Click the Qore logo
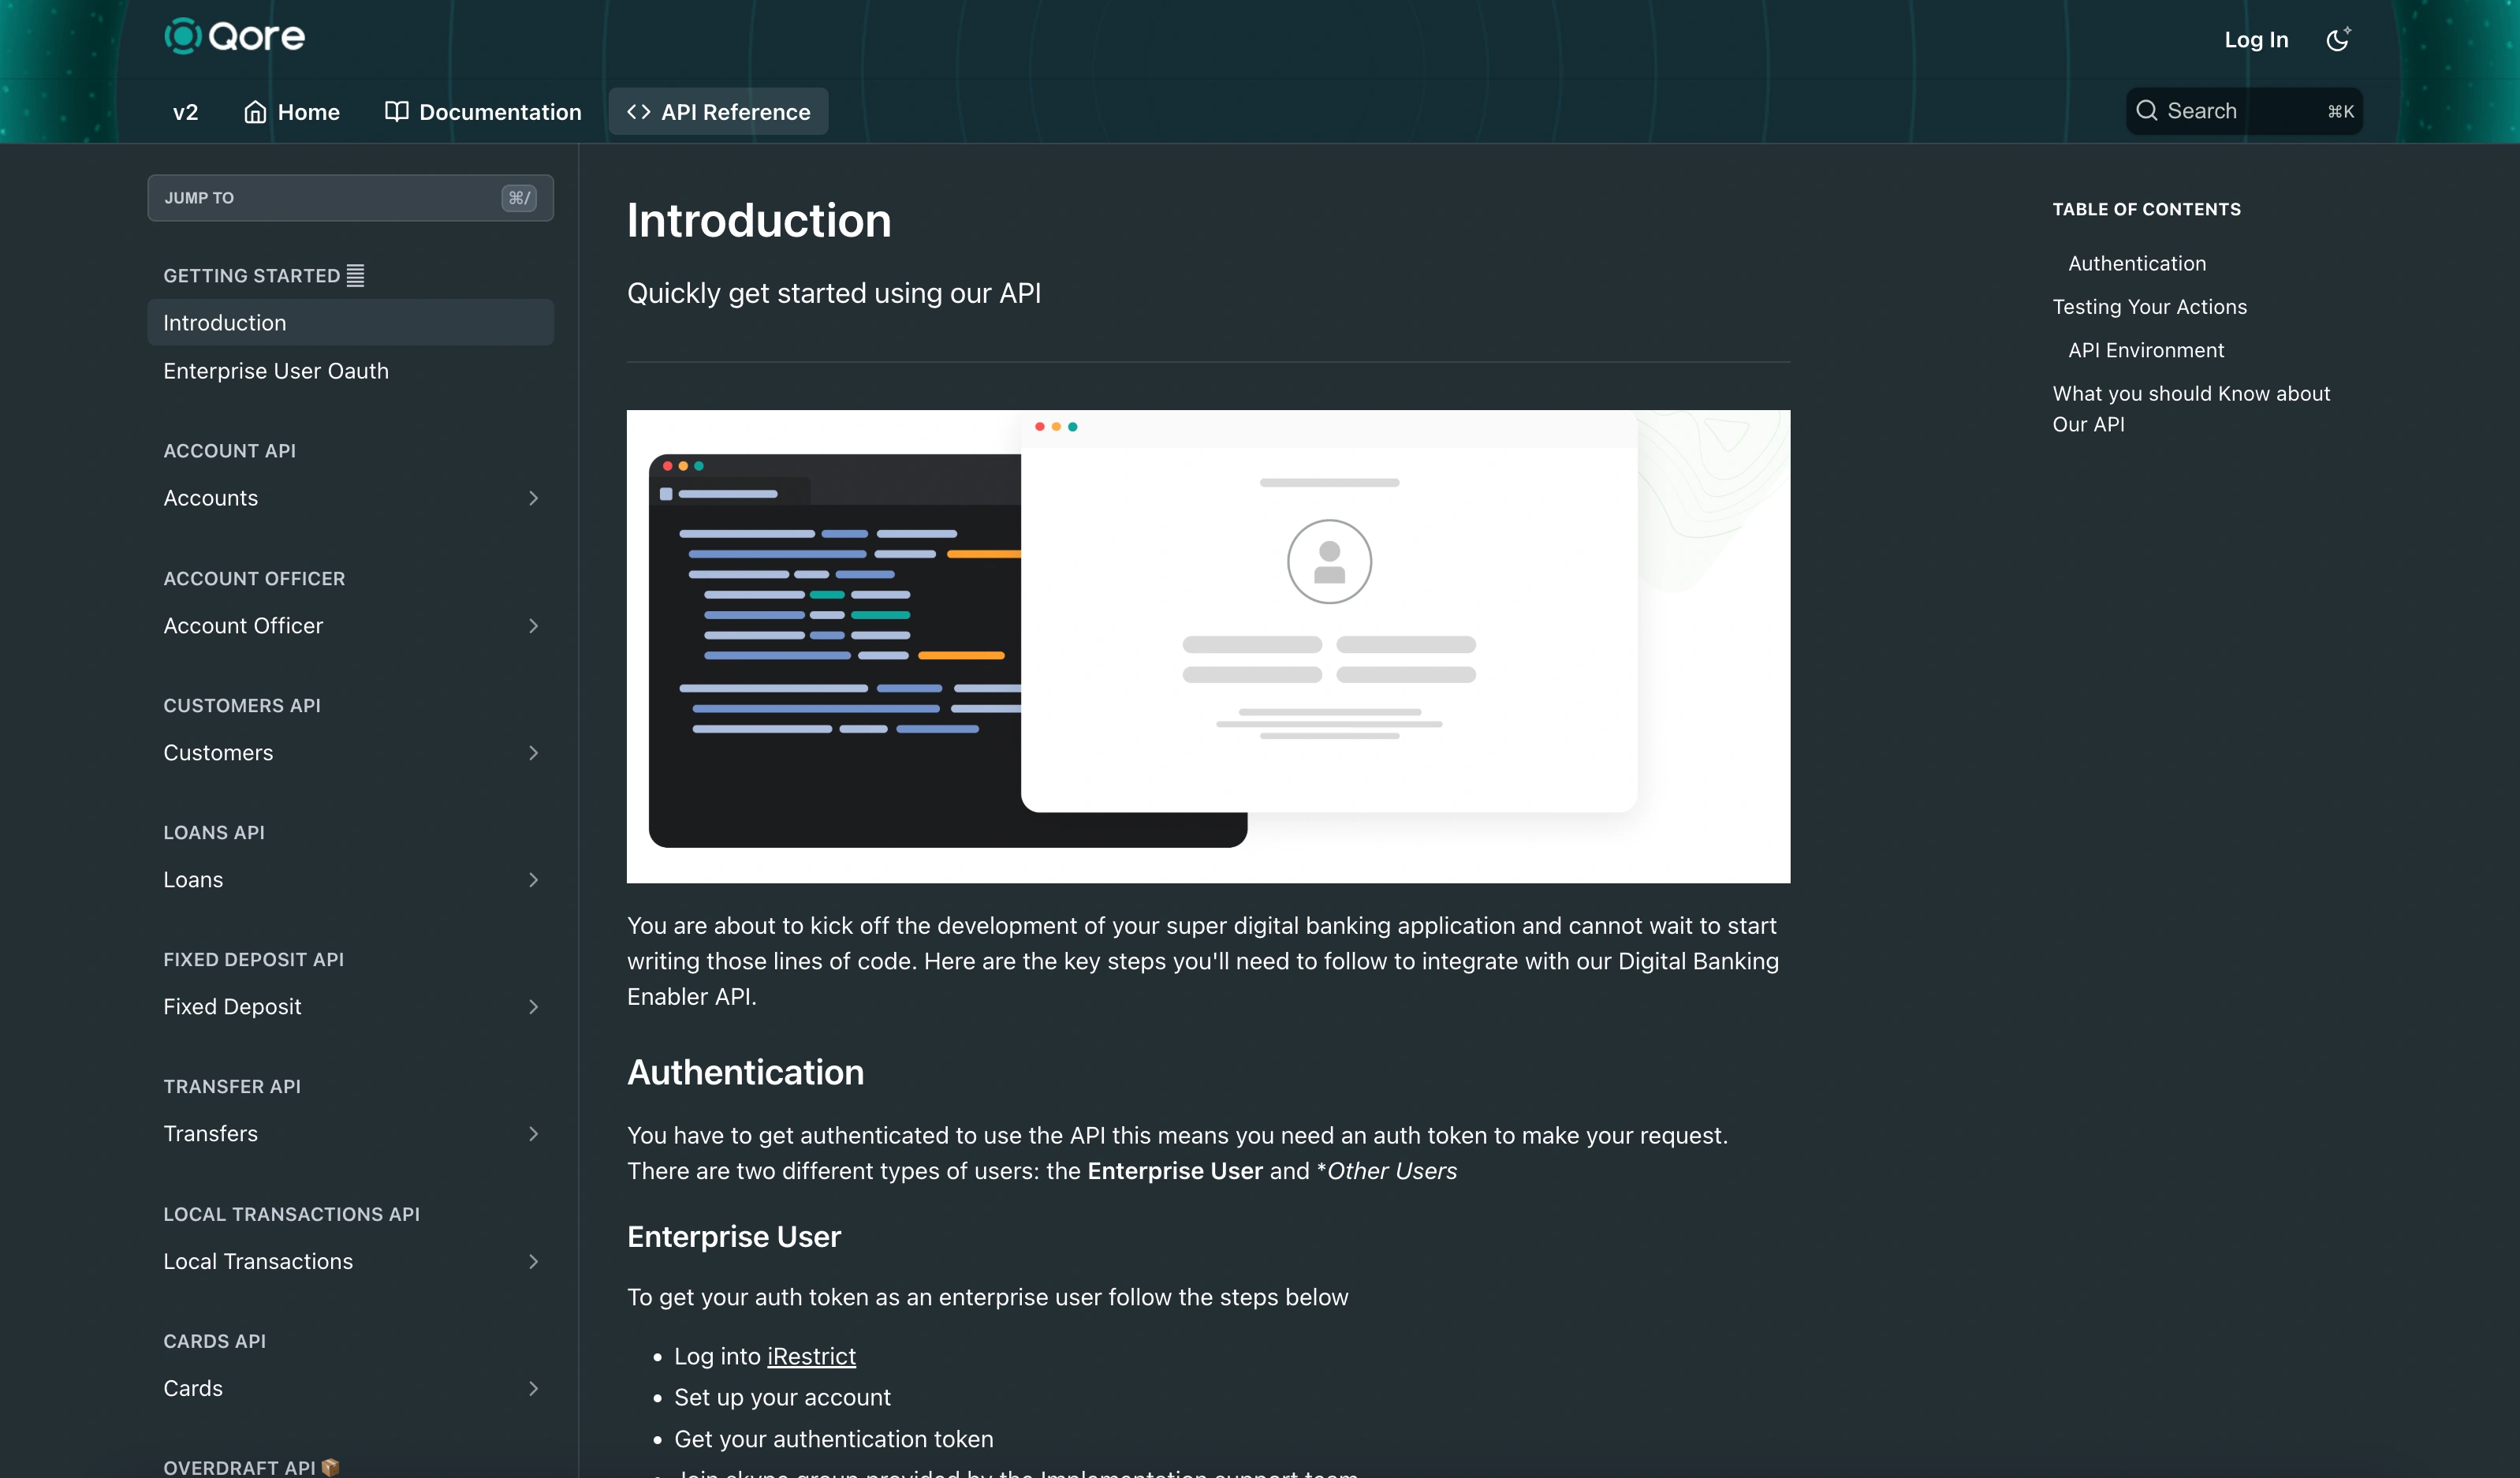This screenshot has width=2520, height=1478. pyautogui.click(x=234, y=36)
